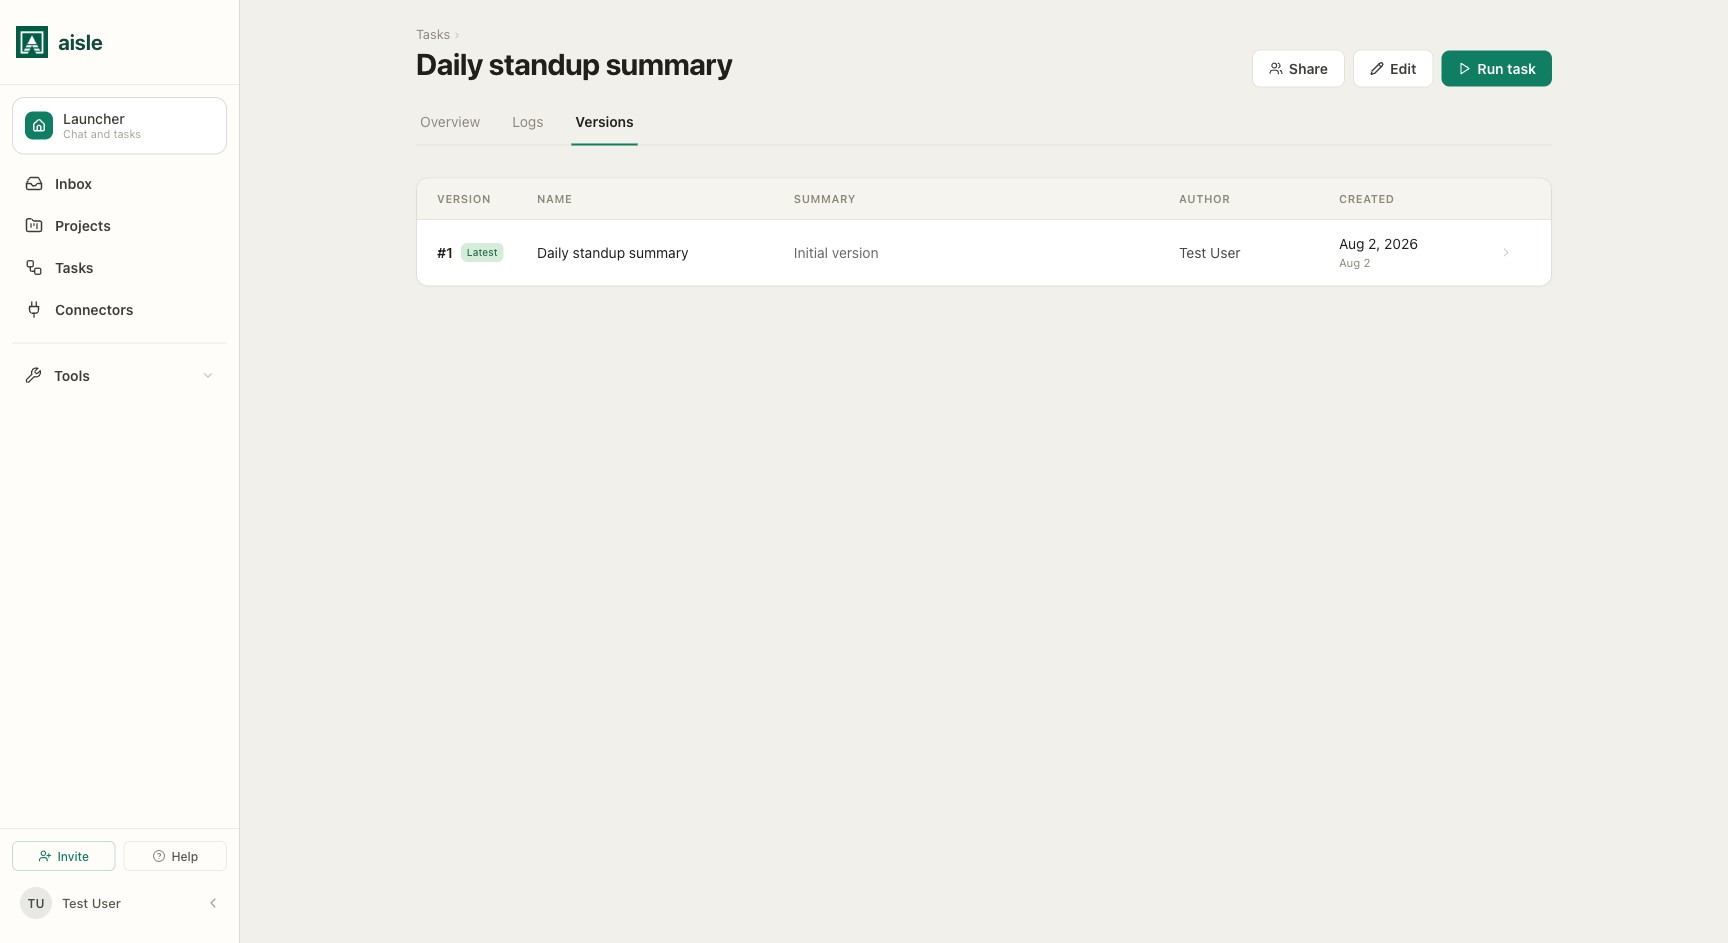1728x943 pixels.
Task: Open the Projects folder icon
Action: tap(34, 226)
